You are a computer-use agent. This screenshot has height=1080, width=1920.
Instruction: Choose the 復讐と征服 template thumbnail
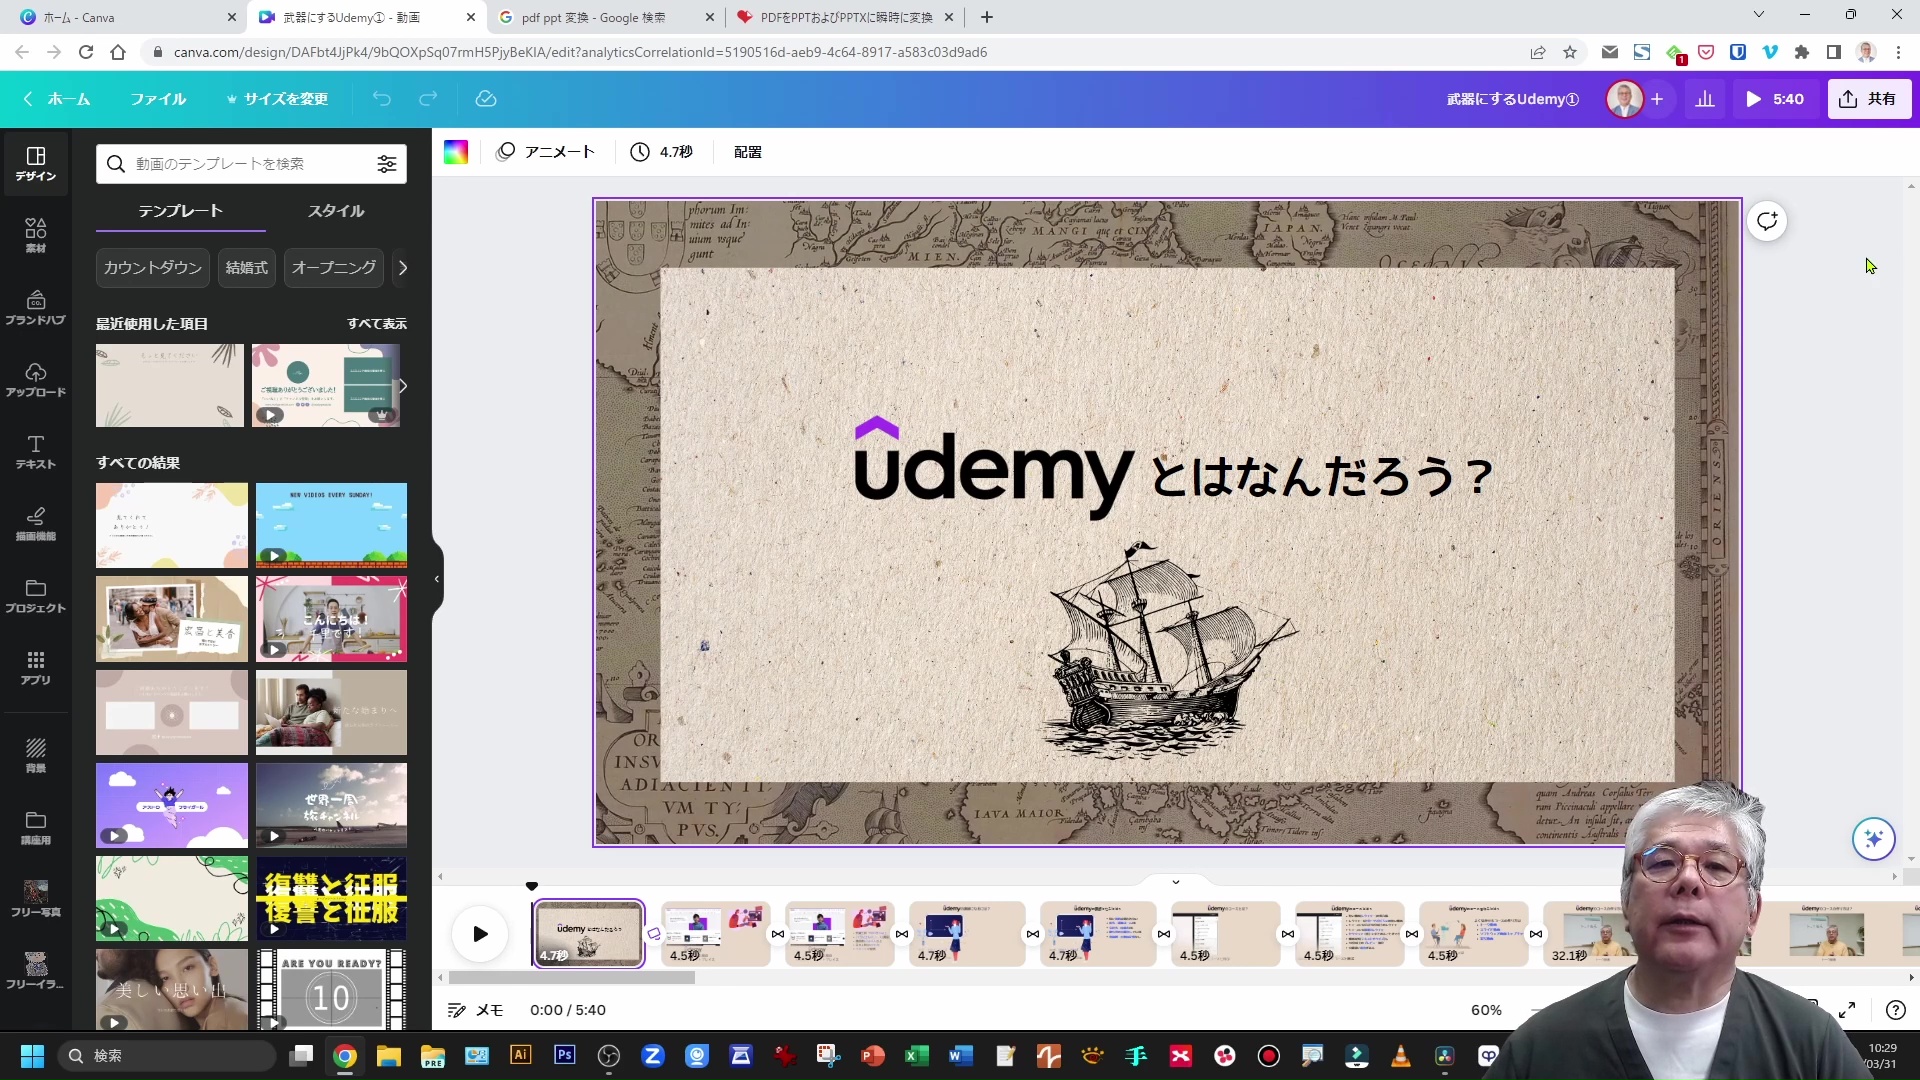[331, 898]
